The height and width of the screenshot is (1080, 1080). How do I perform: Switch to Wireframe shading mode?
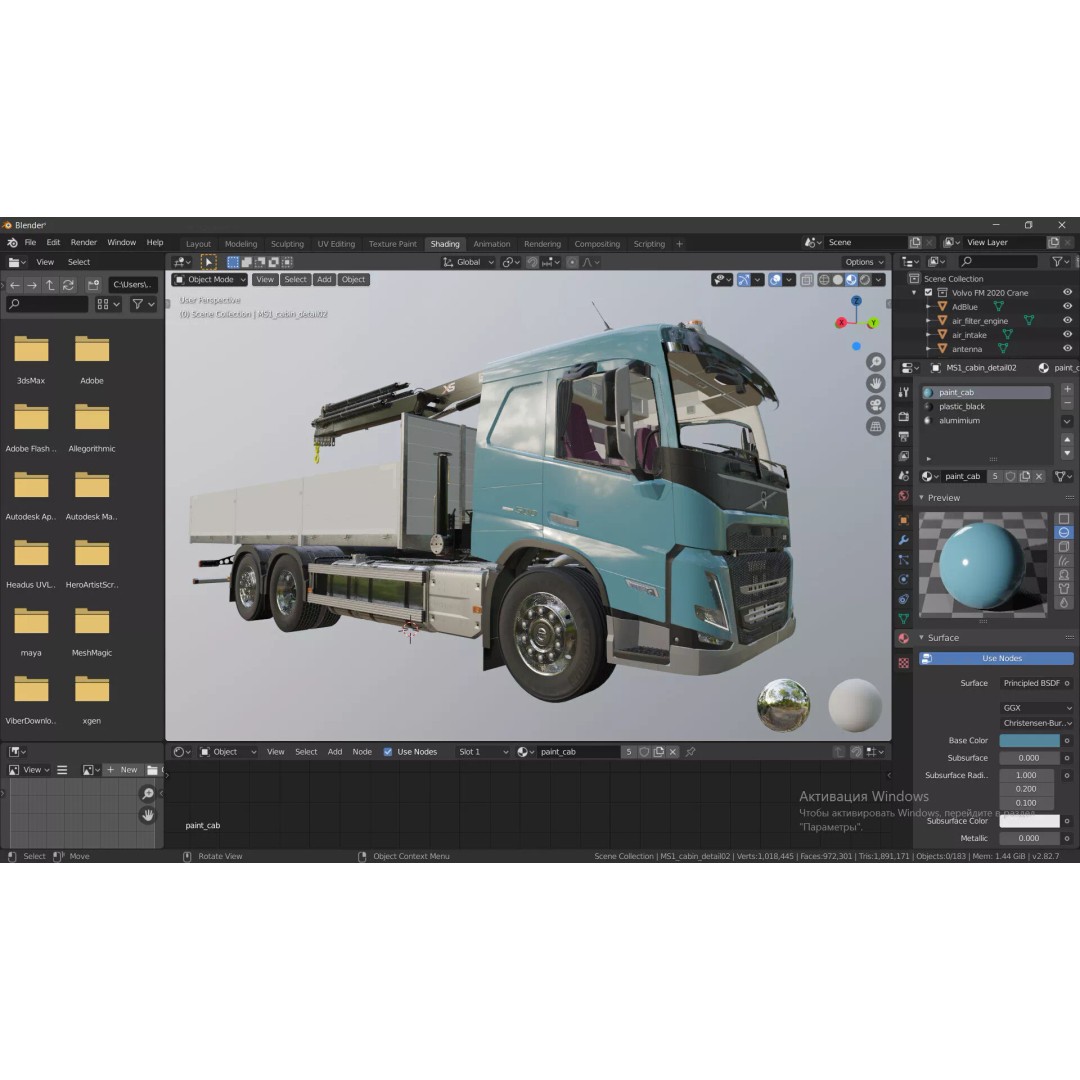coord(824,280)
